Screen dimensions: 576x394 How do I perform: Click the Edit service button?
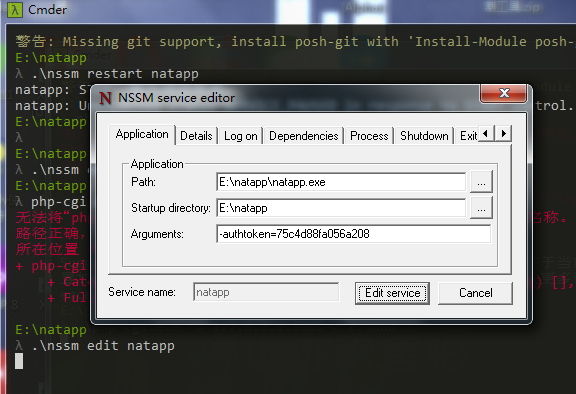coord(392,293)
